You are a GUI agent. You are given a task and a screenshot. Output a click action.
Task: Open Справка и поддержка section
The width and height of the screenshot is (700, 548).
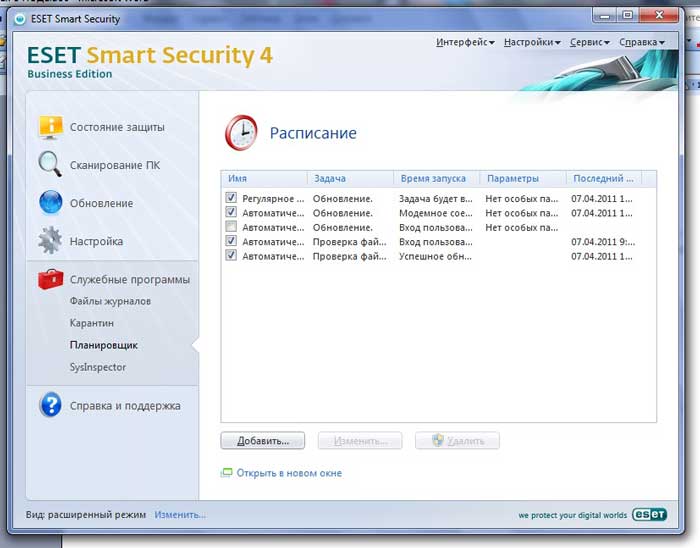coord(125,406)
